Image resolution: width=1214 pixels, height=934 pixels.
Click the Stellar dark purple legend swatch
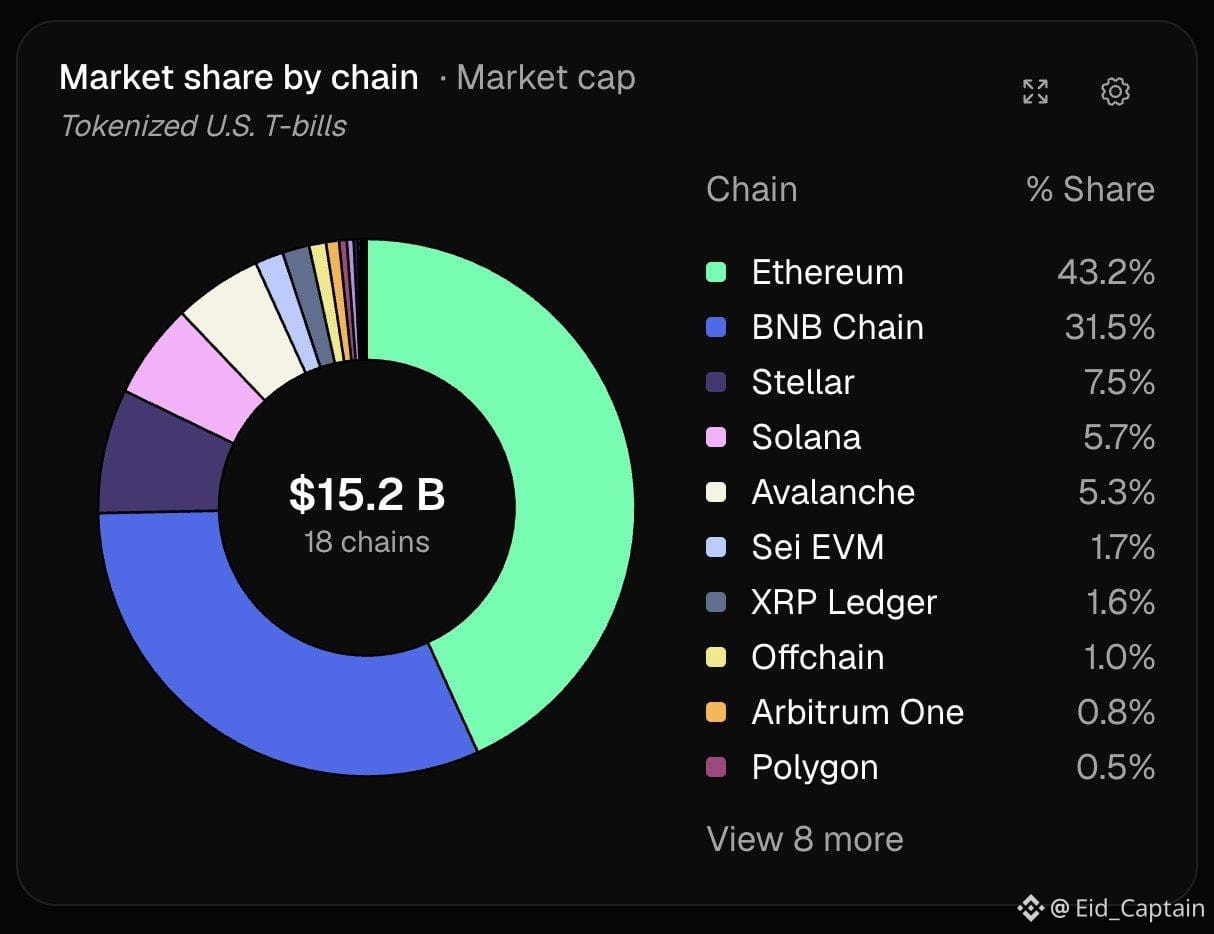(716, 382)
